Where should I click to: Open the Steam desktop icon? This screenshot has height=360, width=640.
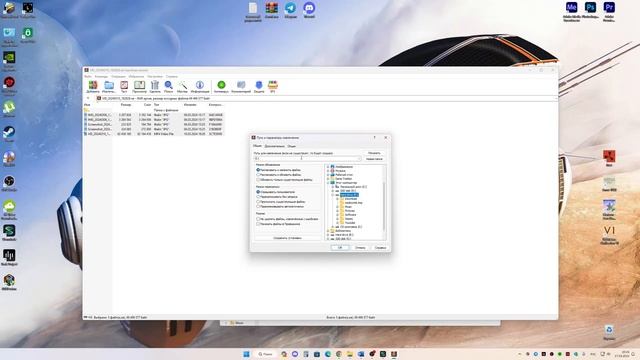[9, 134]
